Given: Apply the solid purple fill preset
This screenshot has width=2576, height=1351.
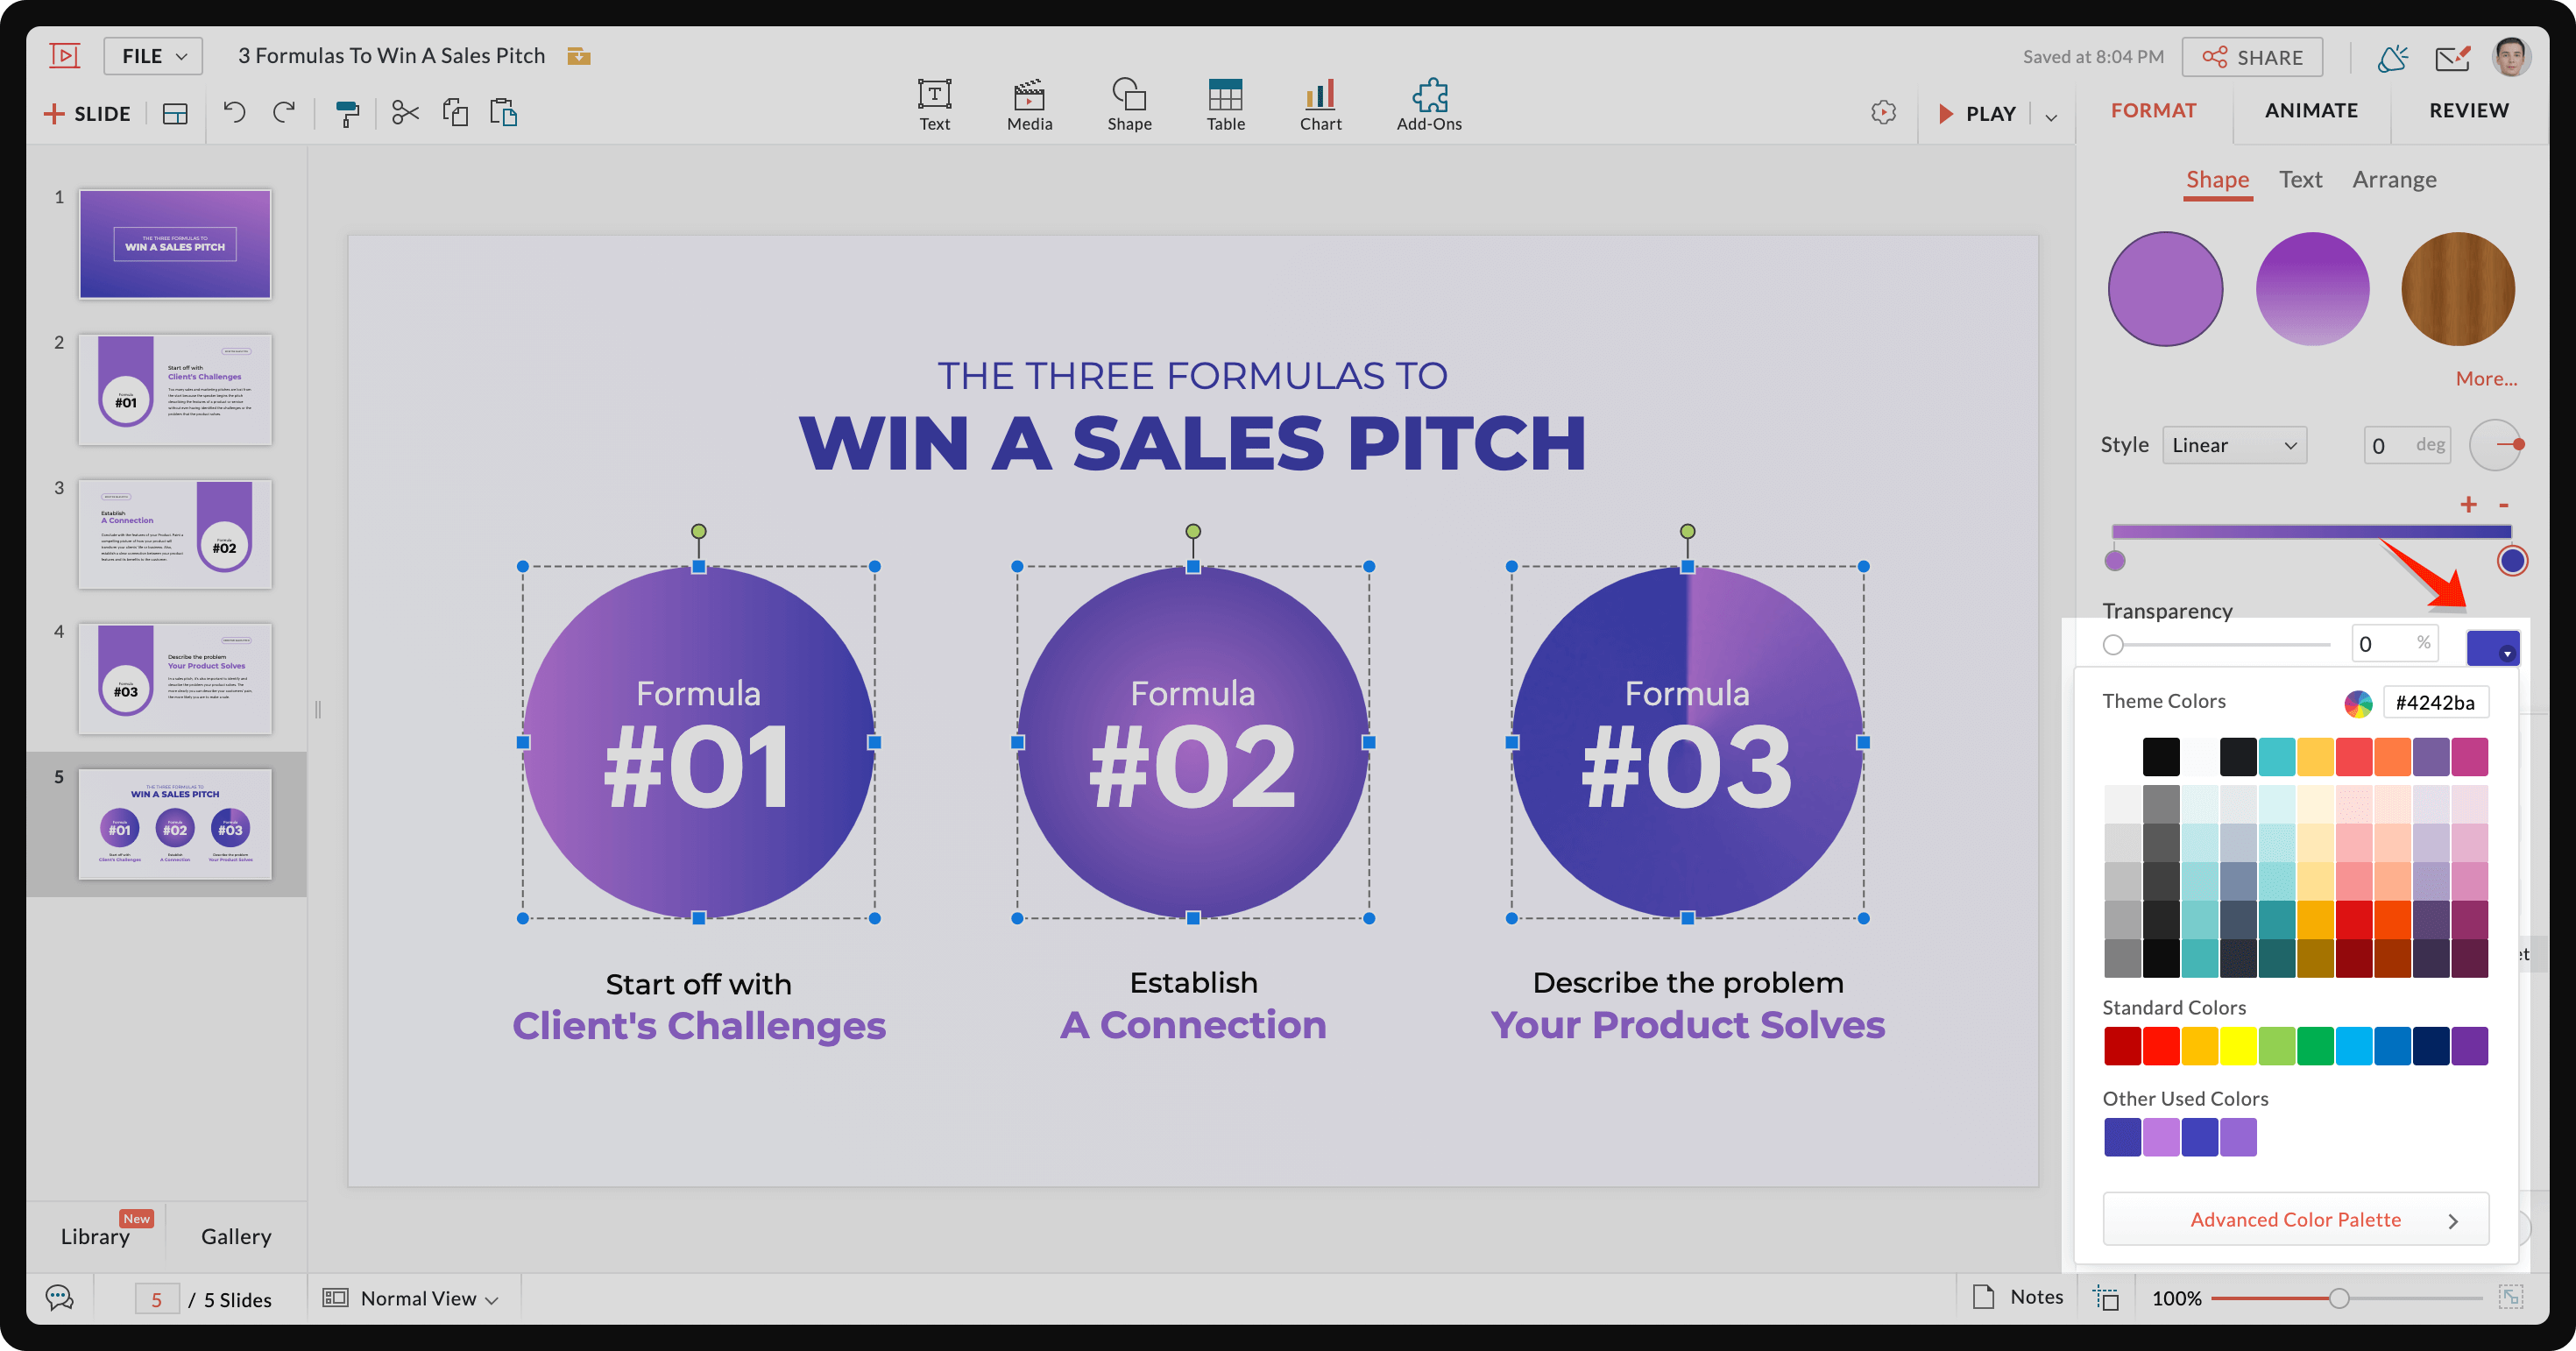Looking at the screenshot, I should 2165,289.
